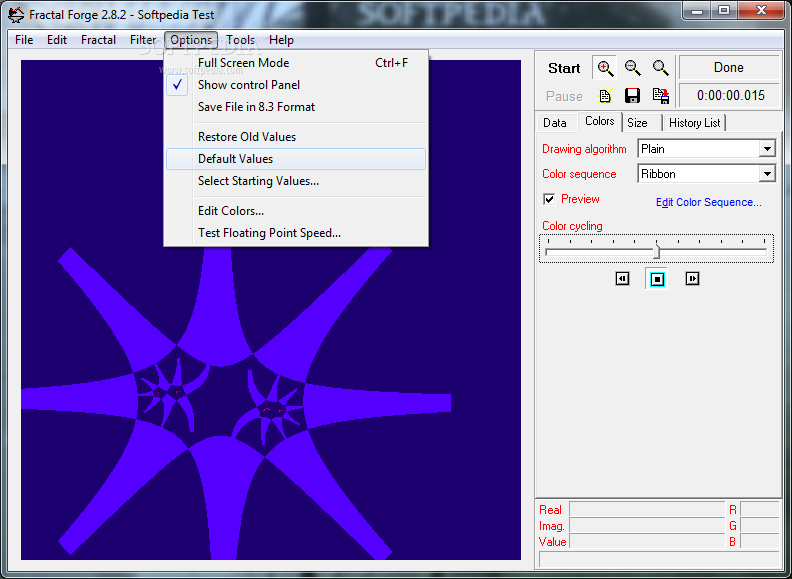Open the Fractal menu
The height and width of the screenshot is (579, 792).
pos(98,40)
